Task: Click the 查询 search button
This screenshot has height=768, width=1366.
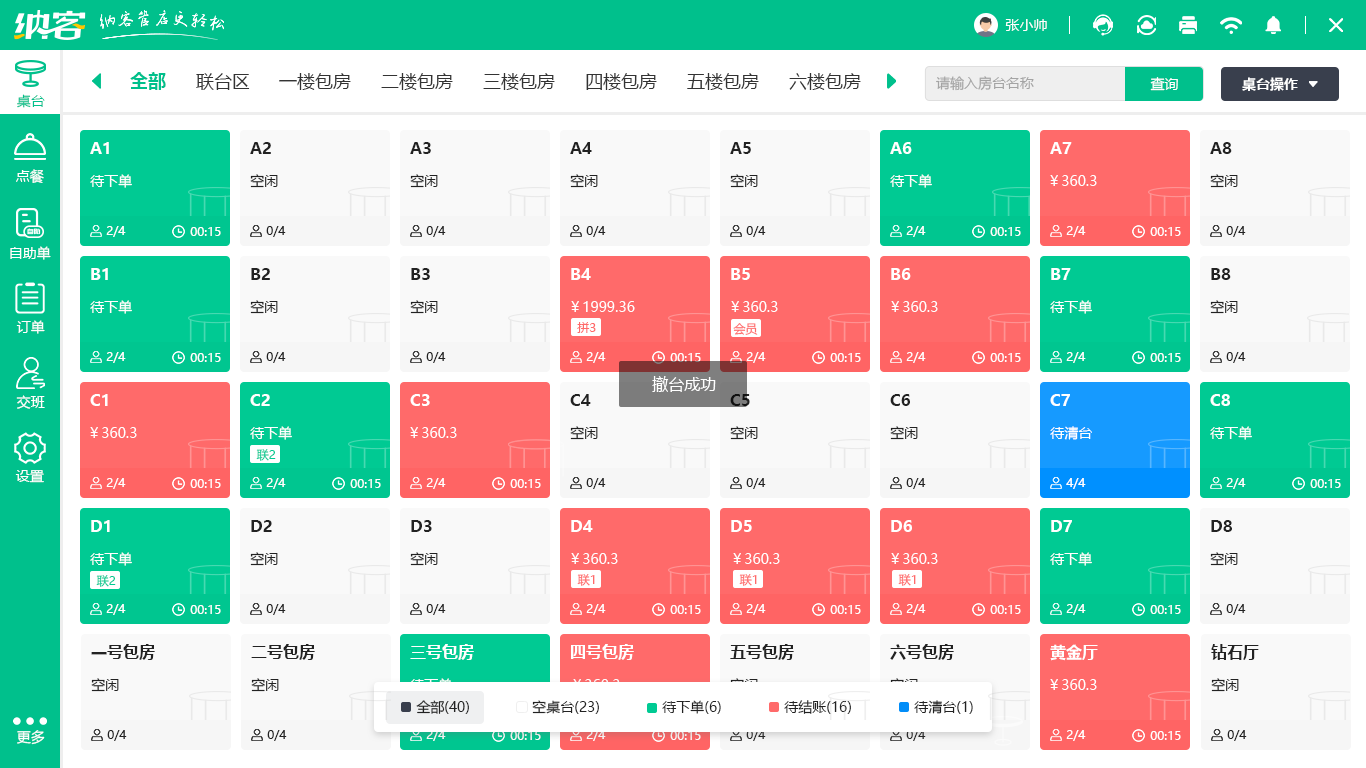Action: click(x=1164, y=84)
